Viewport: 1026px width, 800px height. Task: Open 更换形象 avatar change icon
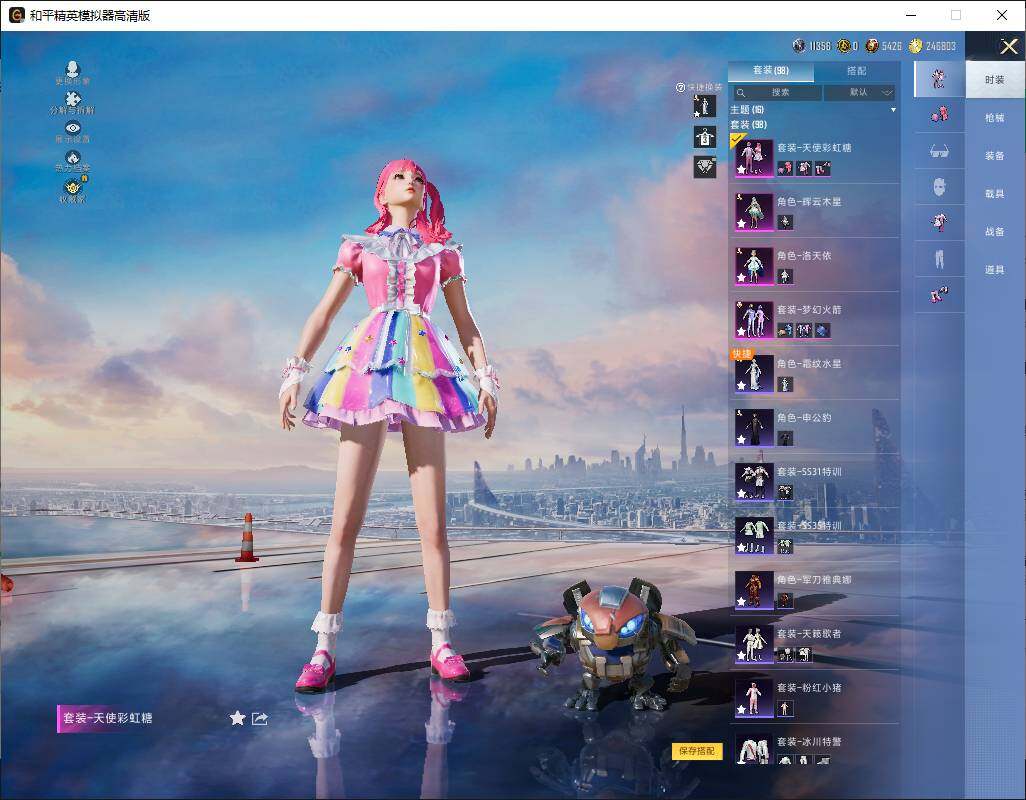click(x=72, y=70)
